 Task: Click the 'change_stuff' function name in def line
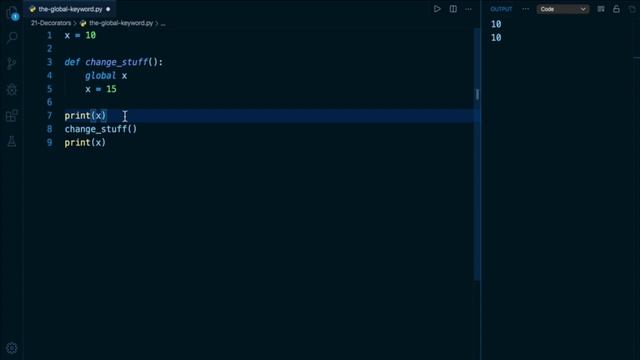(x=116, y=62)
